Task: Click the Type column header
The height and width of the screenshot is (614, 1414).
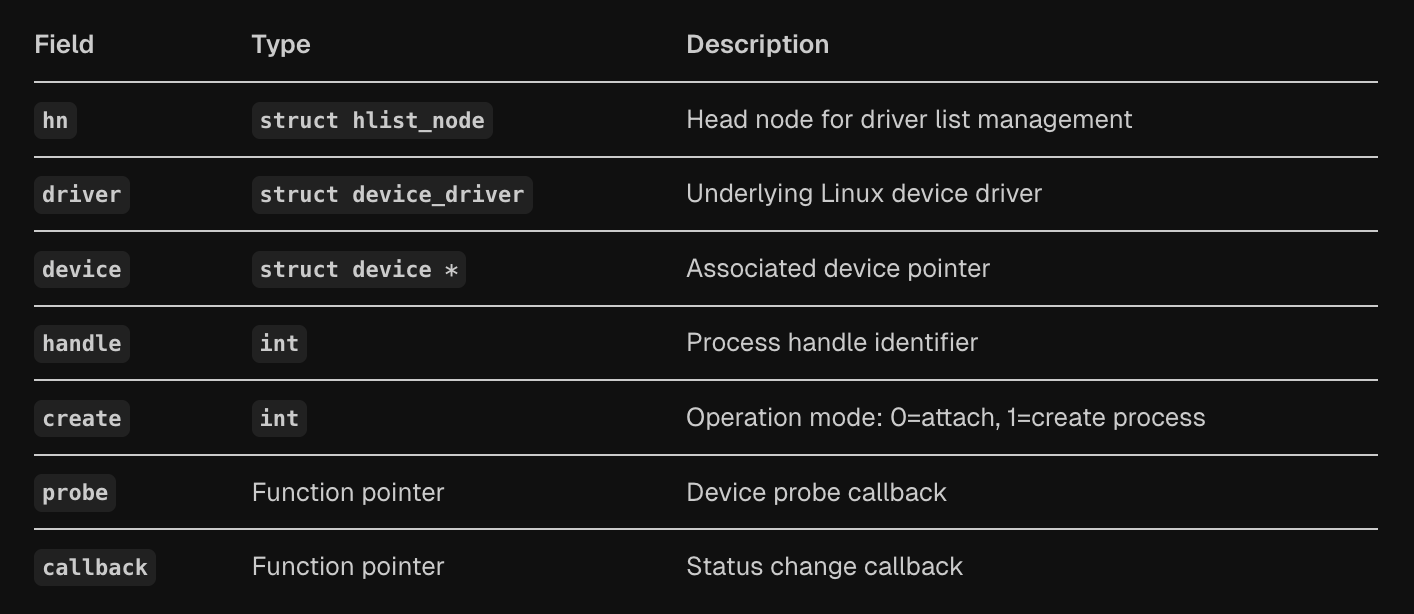Action: (281, 45)
